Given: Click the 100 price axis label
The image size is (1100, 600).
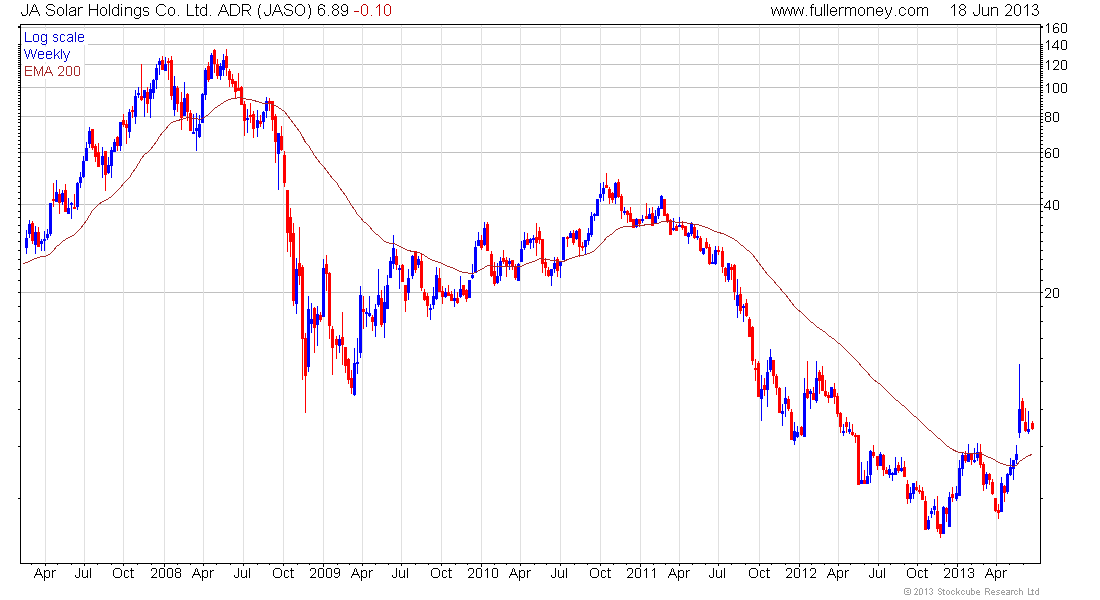Looking at the screenshot, I should 1056,88.
